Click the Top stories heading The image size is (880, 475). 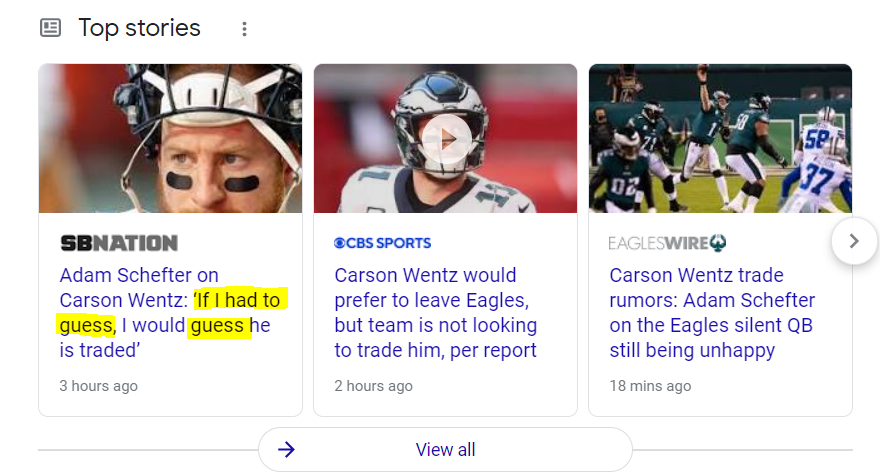click(x=139, y=28)
